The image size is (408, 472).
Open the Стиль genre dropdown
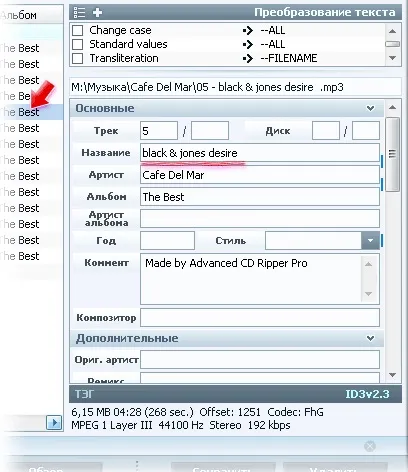point(370,240)
